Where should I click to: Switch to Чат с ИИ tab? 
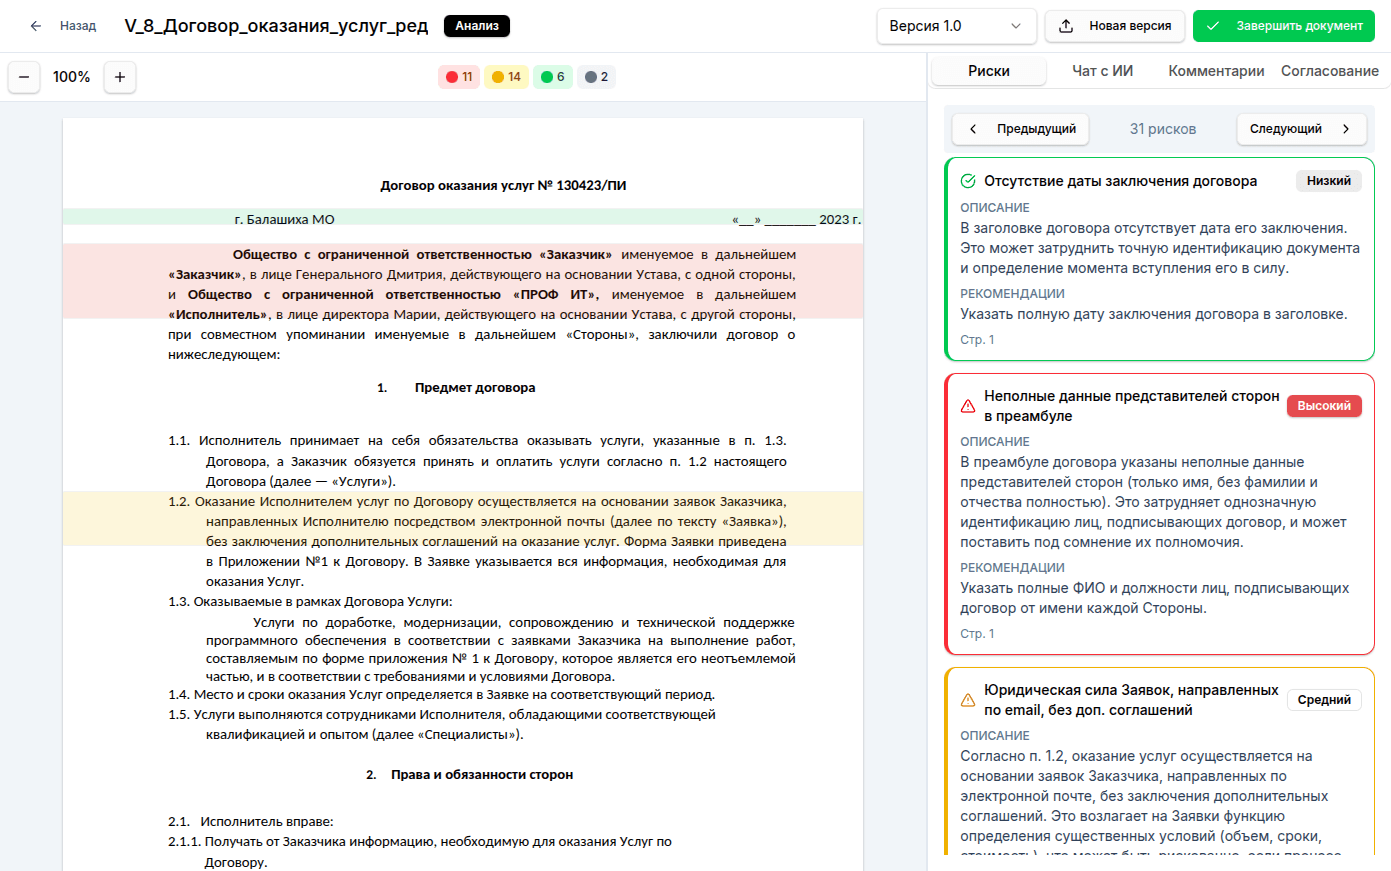point(1102,71)
